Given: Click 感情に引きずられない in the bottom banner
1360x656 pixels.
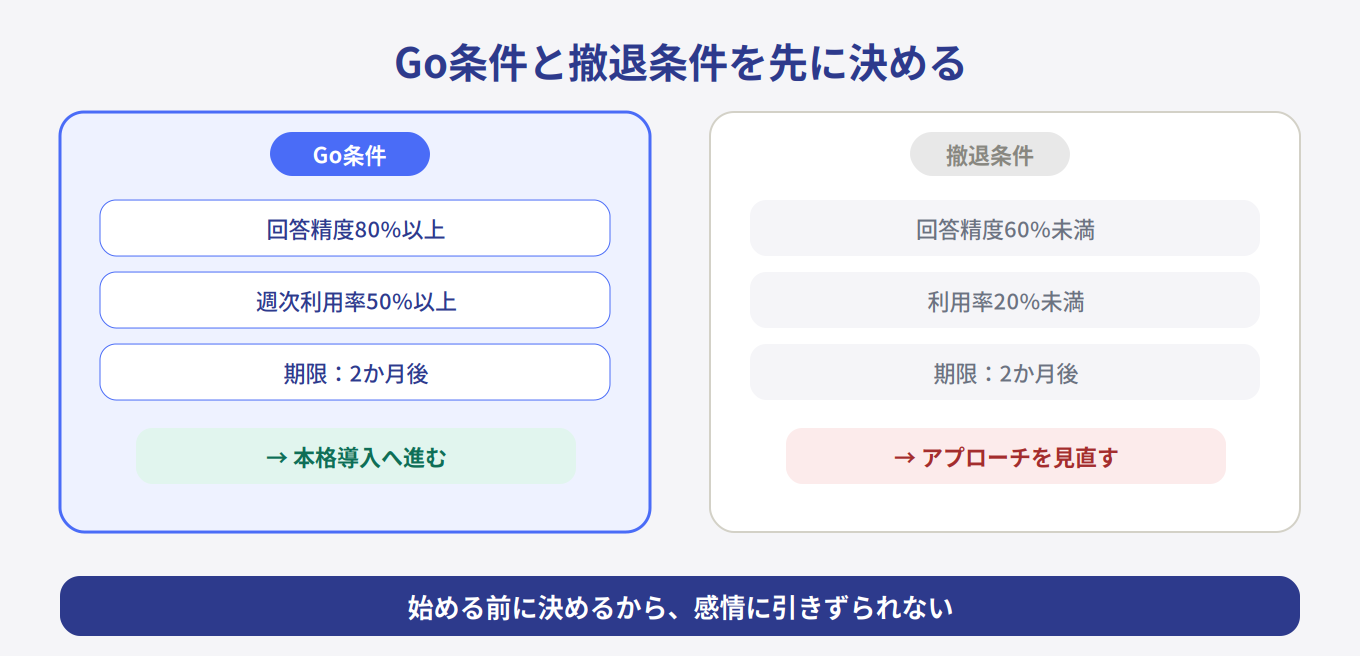Looking at the screenshot, I should click(x=822, y=607).
